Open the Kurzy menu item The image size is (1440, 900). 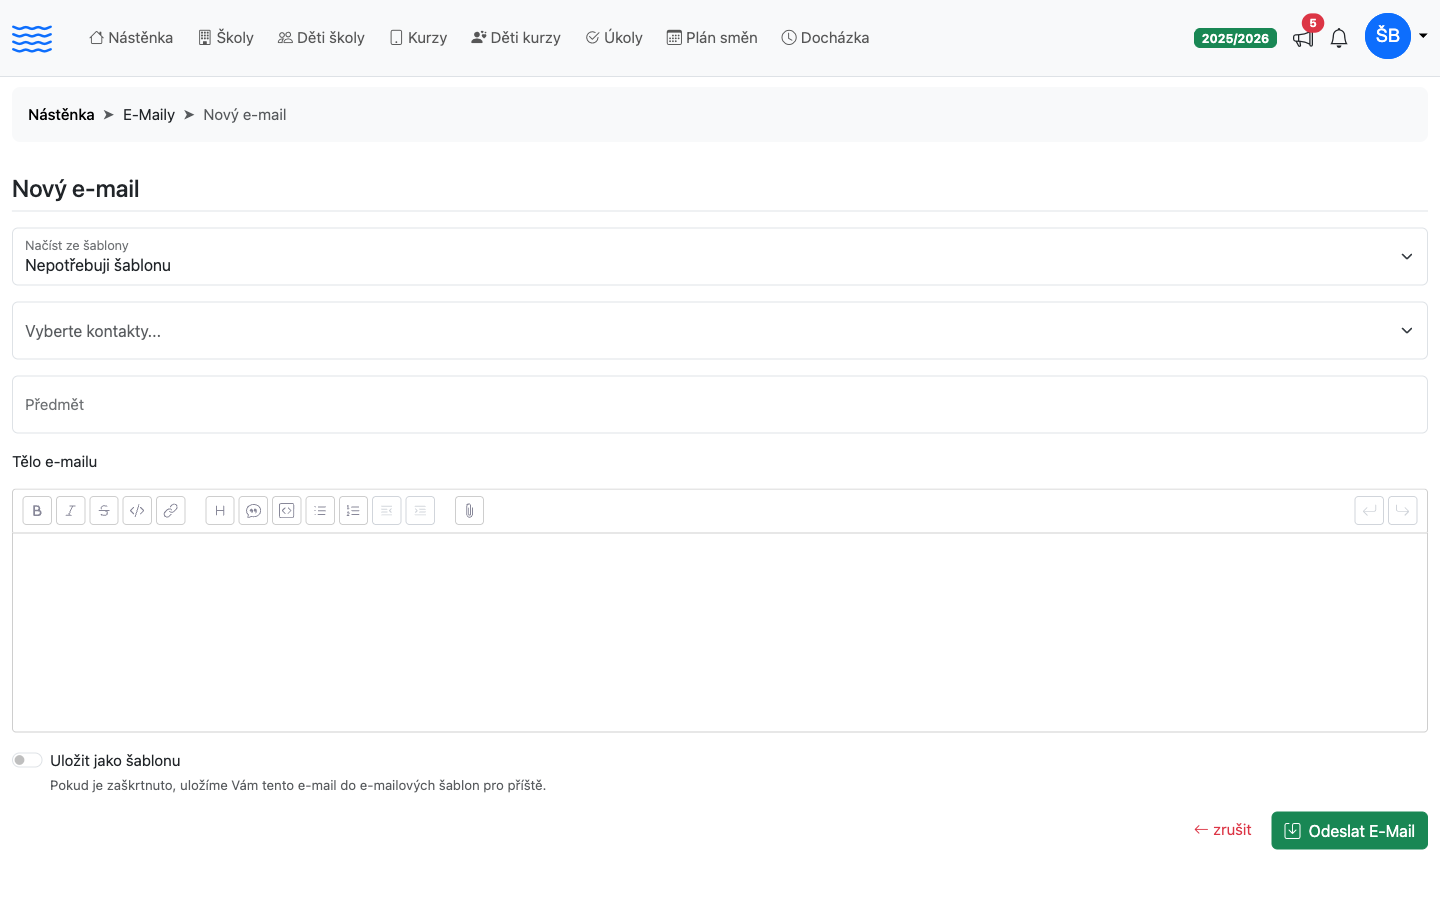(x=418, y=38)
